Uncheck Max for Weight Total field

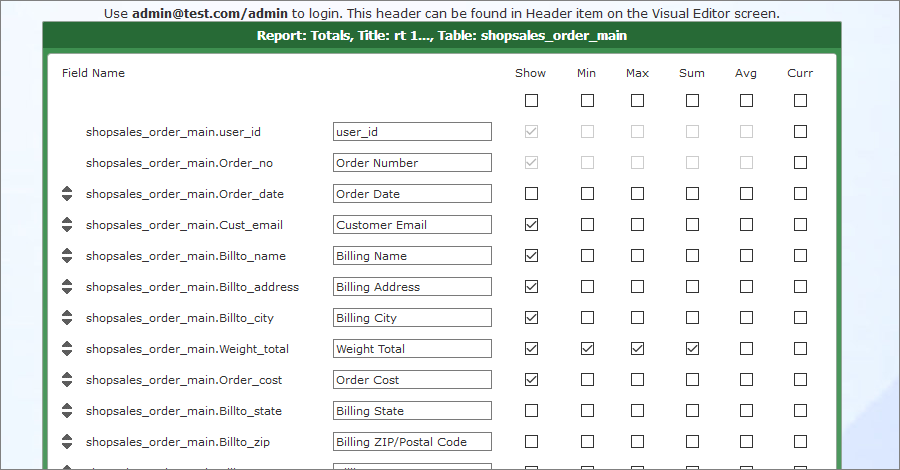tap(637, 348)
